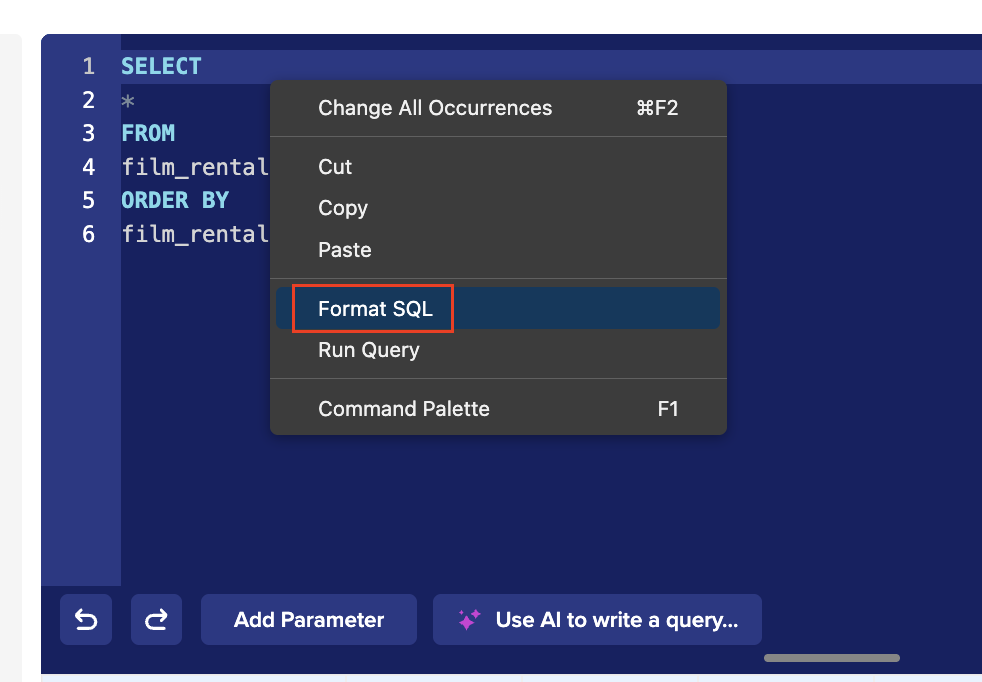
Task: Select Copy in the context menu
Action: click(343, 208)
